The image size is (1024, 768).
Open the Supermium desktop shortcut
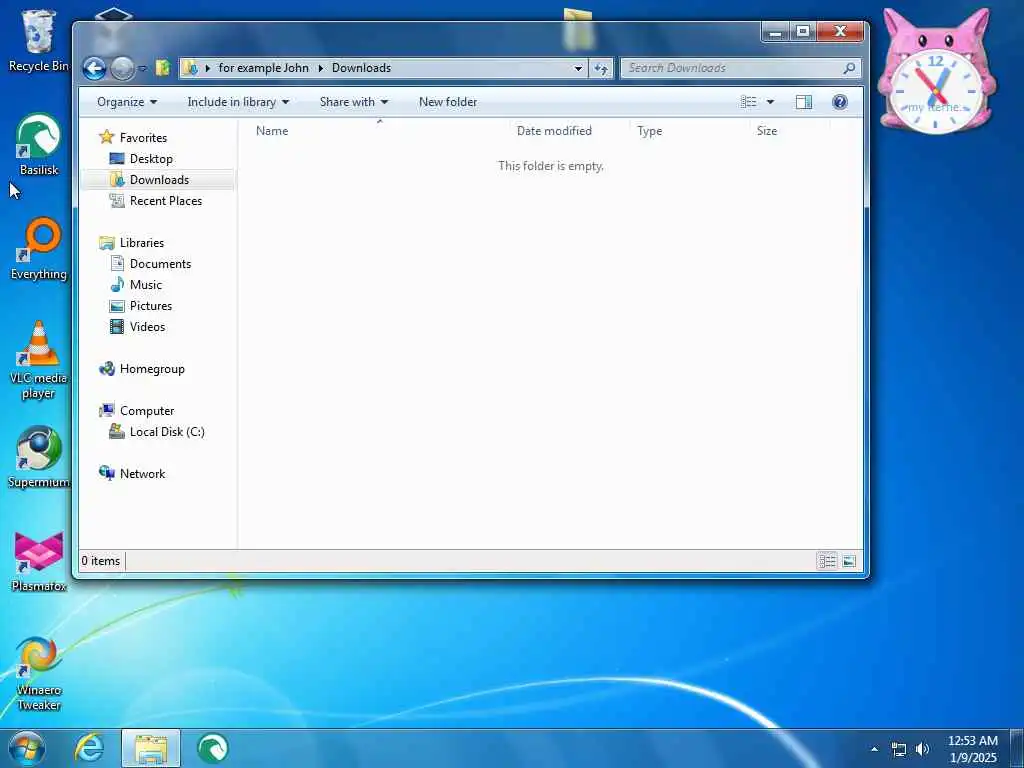click(39, 457)
